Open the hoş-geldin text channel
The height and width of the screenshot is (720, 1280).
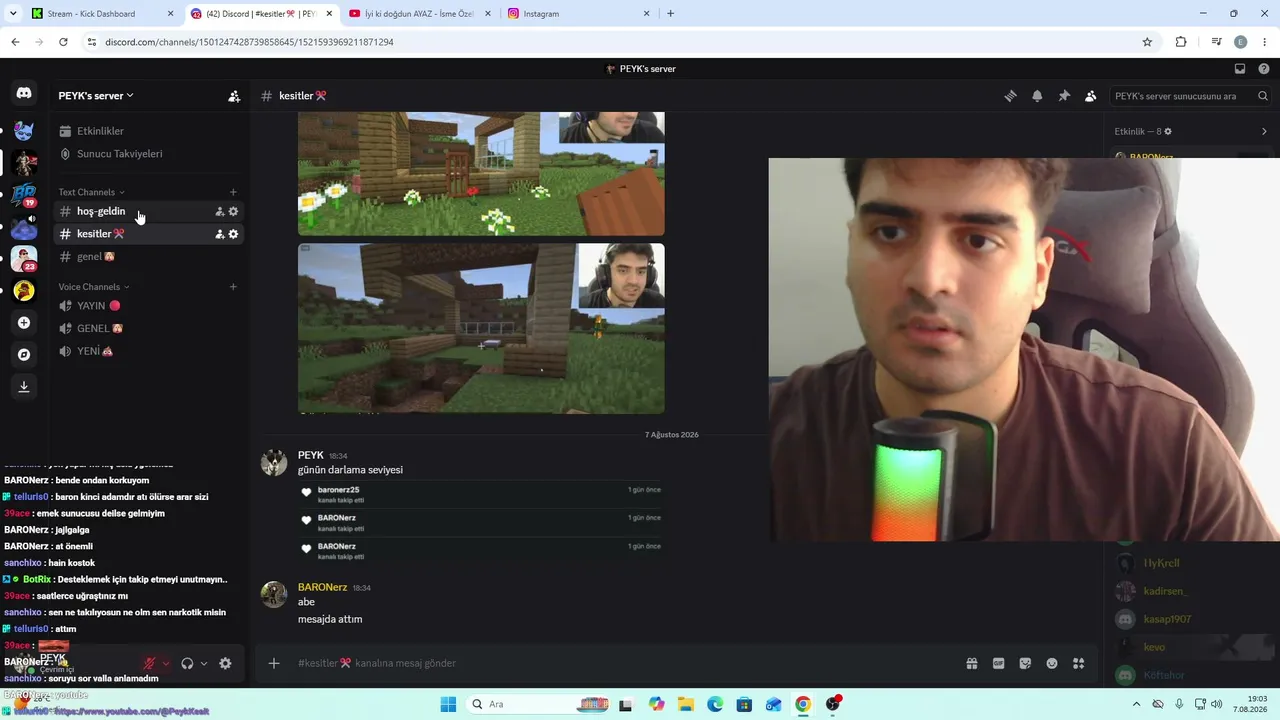[101, 211]
